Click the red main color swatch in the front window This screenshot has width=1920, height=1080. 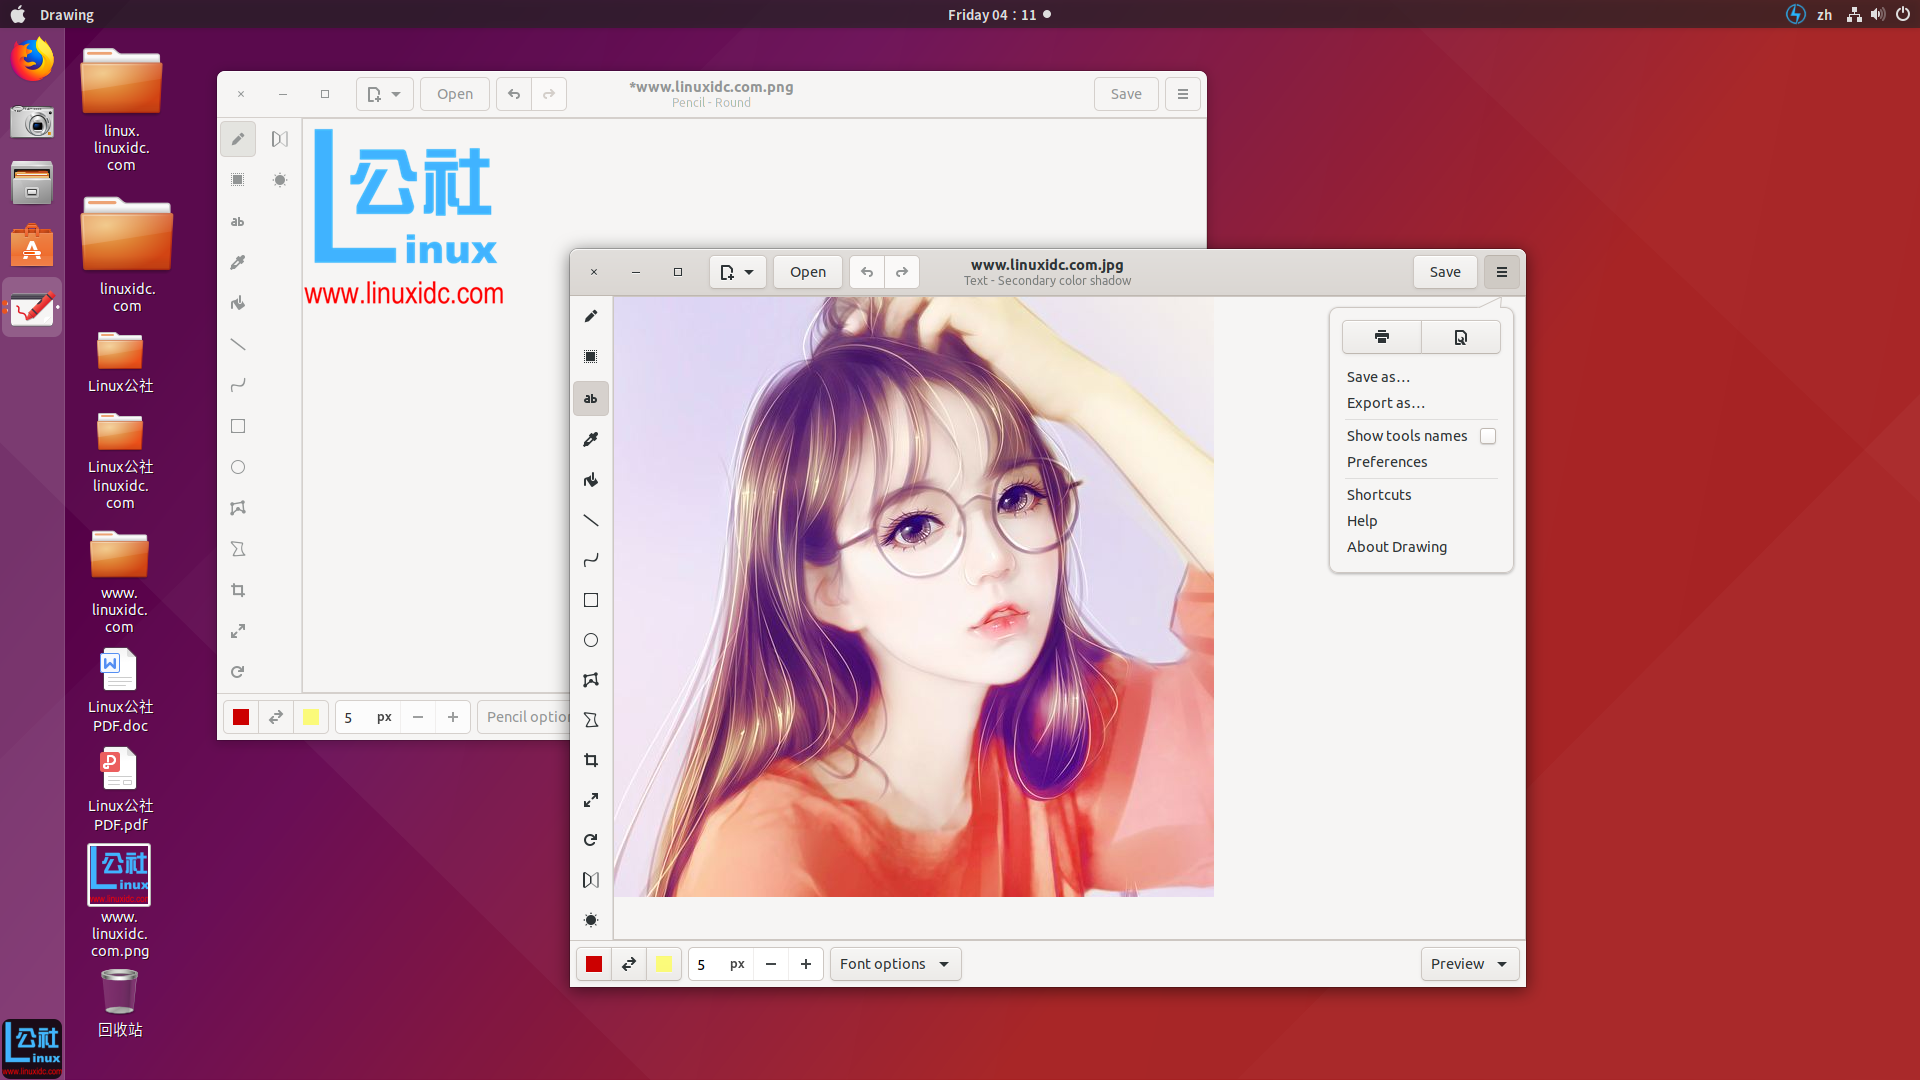(594, 964)
